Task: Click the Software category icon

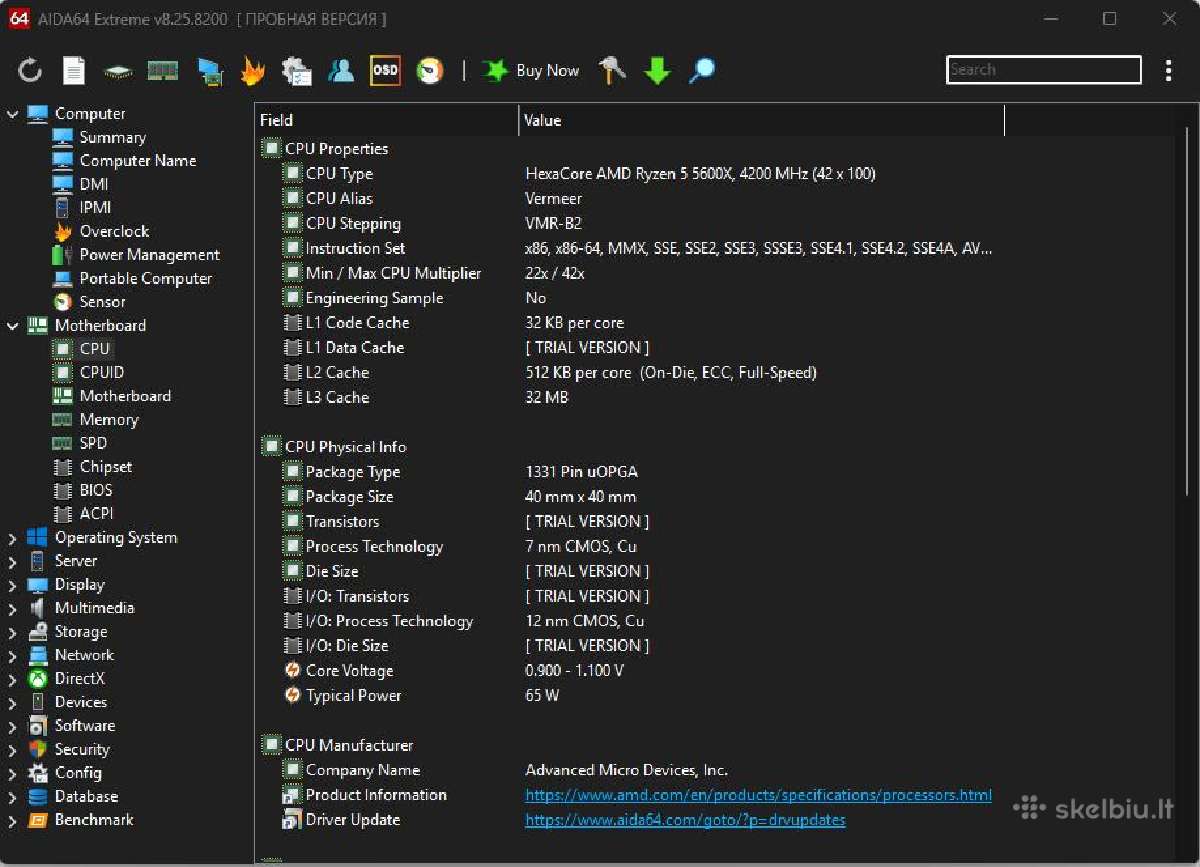Action: click(38, 726)
